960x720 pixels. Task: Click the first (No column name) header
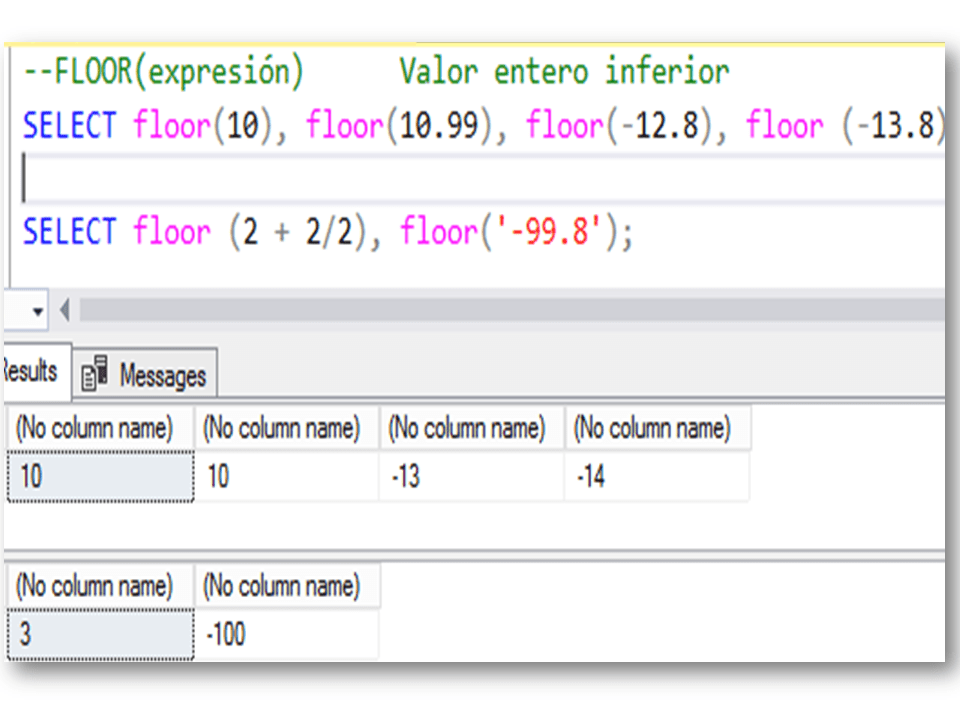coord(97,427)
